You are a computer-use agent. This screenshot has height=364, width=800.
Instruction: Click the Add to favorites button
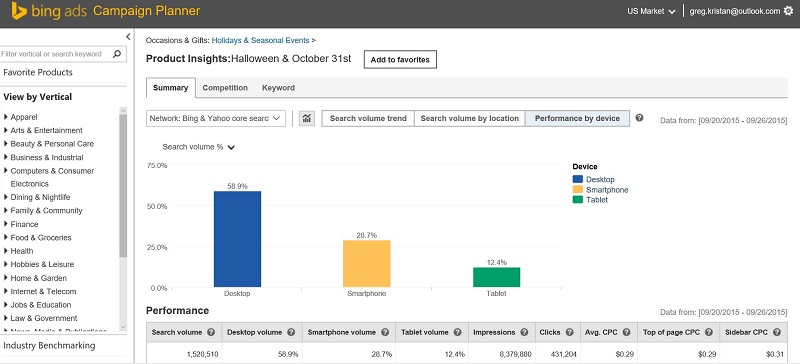[400, 60]
